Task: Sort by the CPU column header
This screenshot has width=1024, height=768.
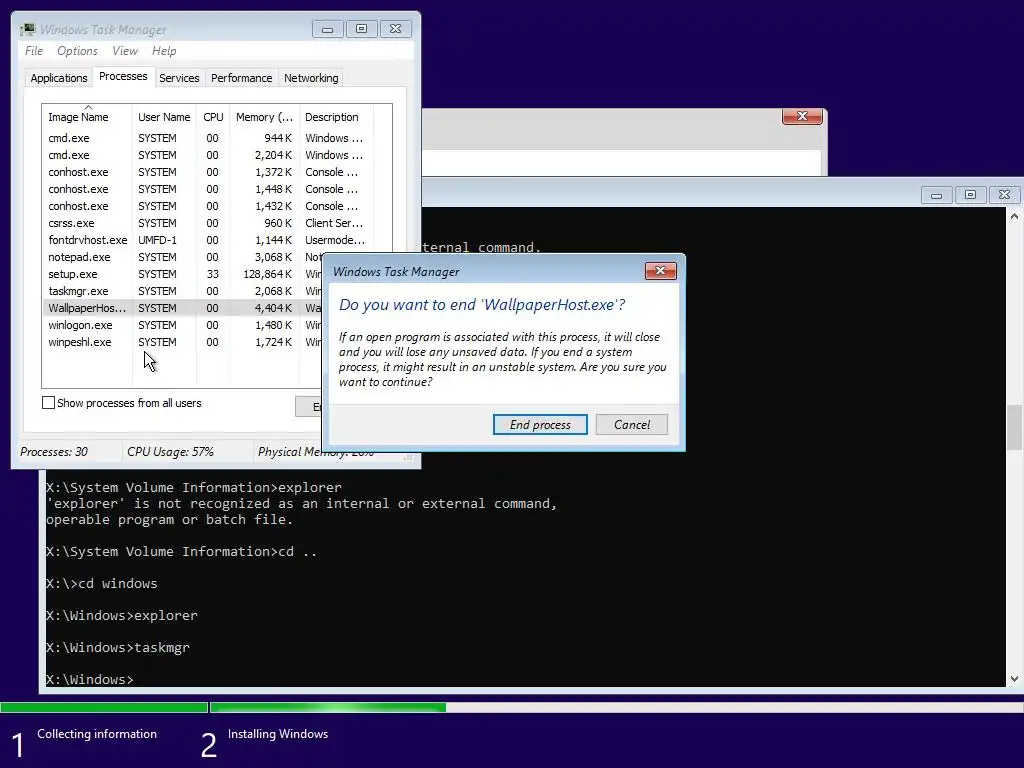Action: tap(213, 117)
